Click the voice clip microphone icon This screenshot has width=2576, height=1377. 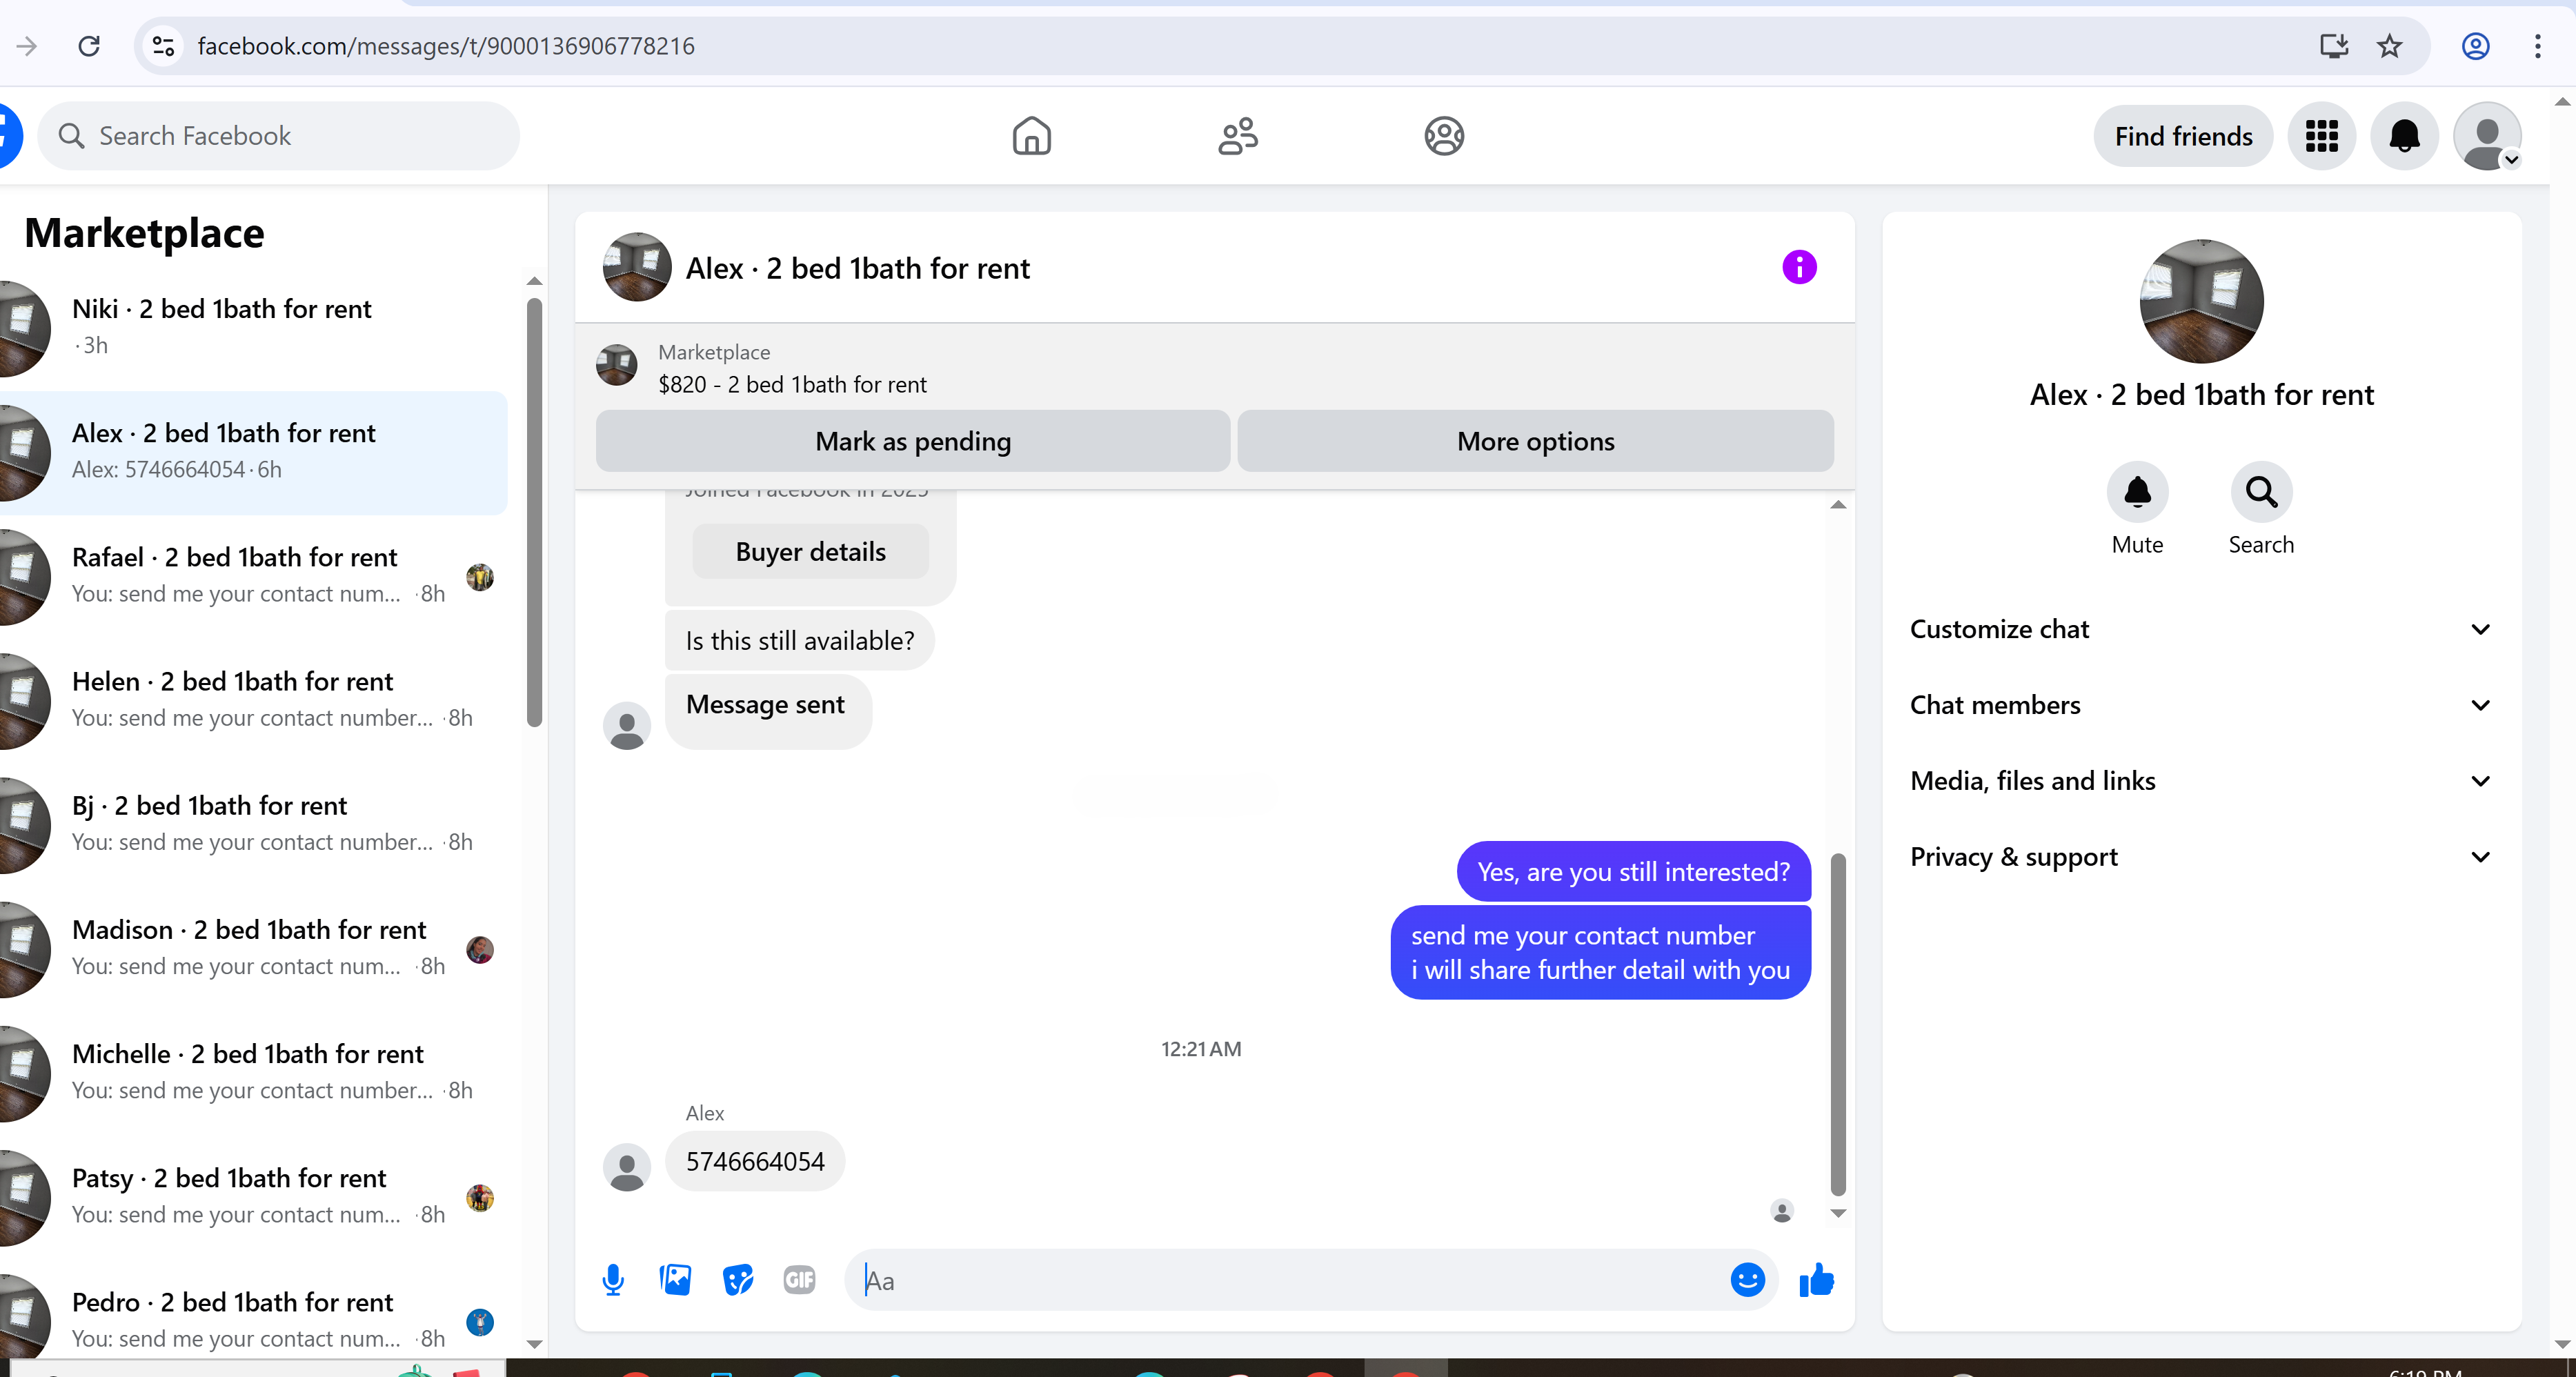coord(613,1280)
